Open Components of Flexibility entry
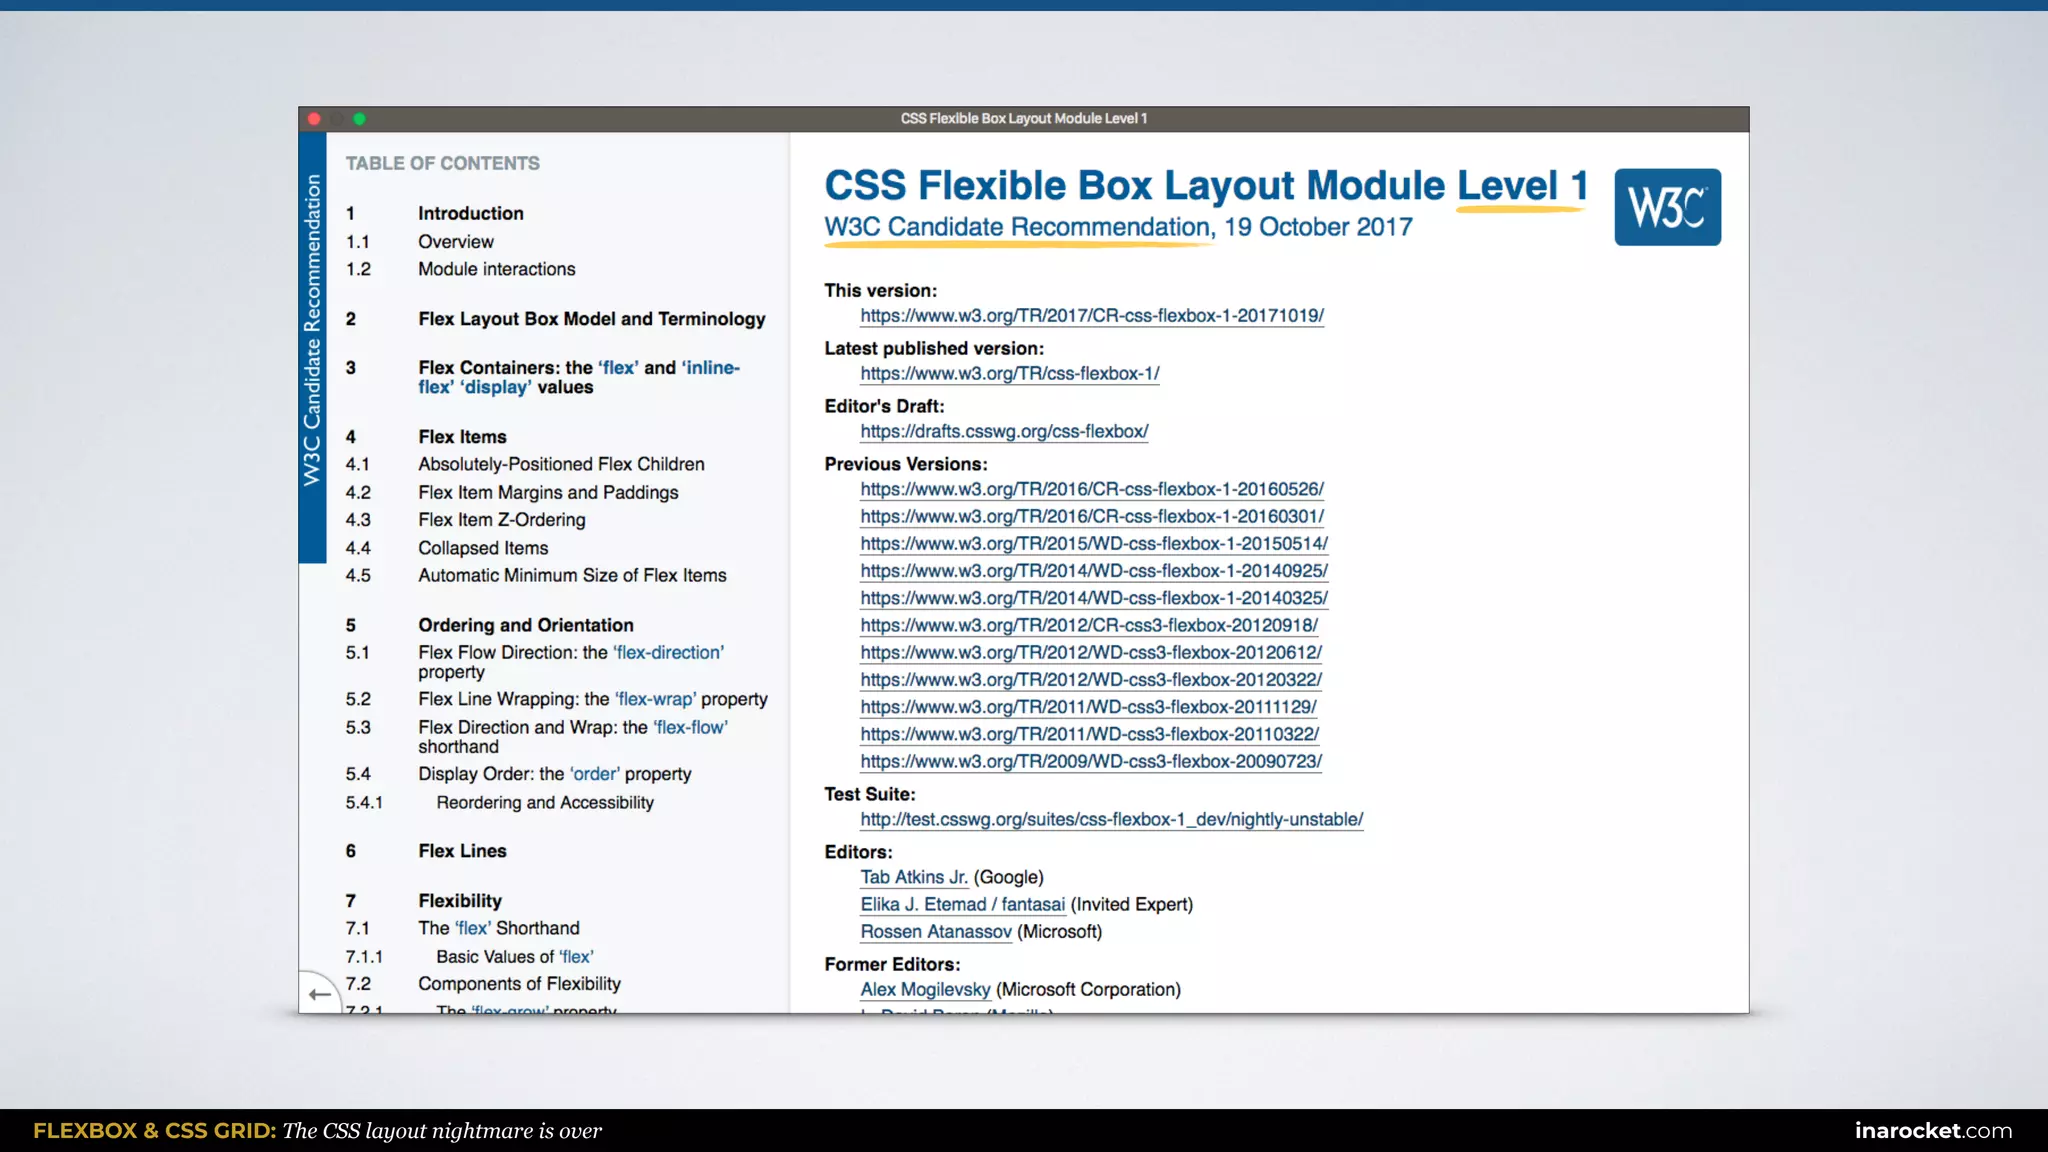 tap(519, 984)
